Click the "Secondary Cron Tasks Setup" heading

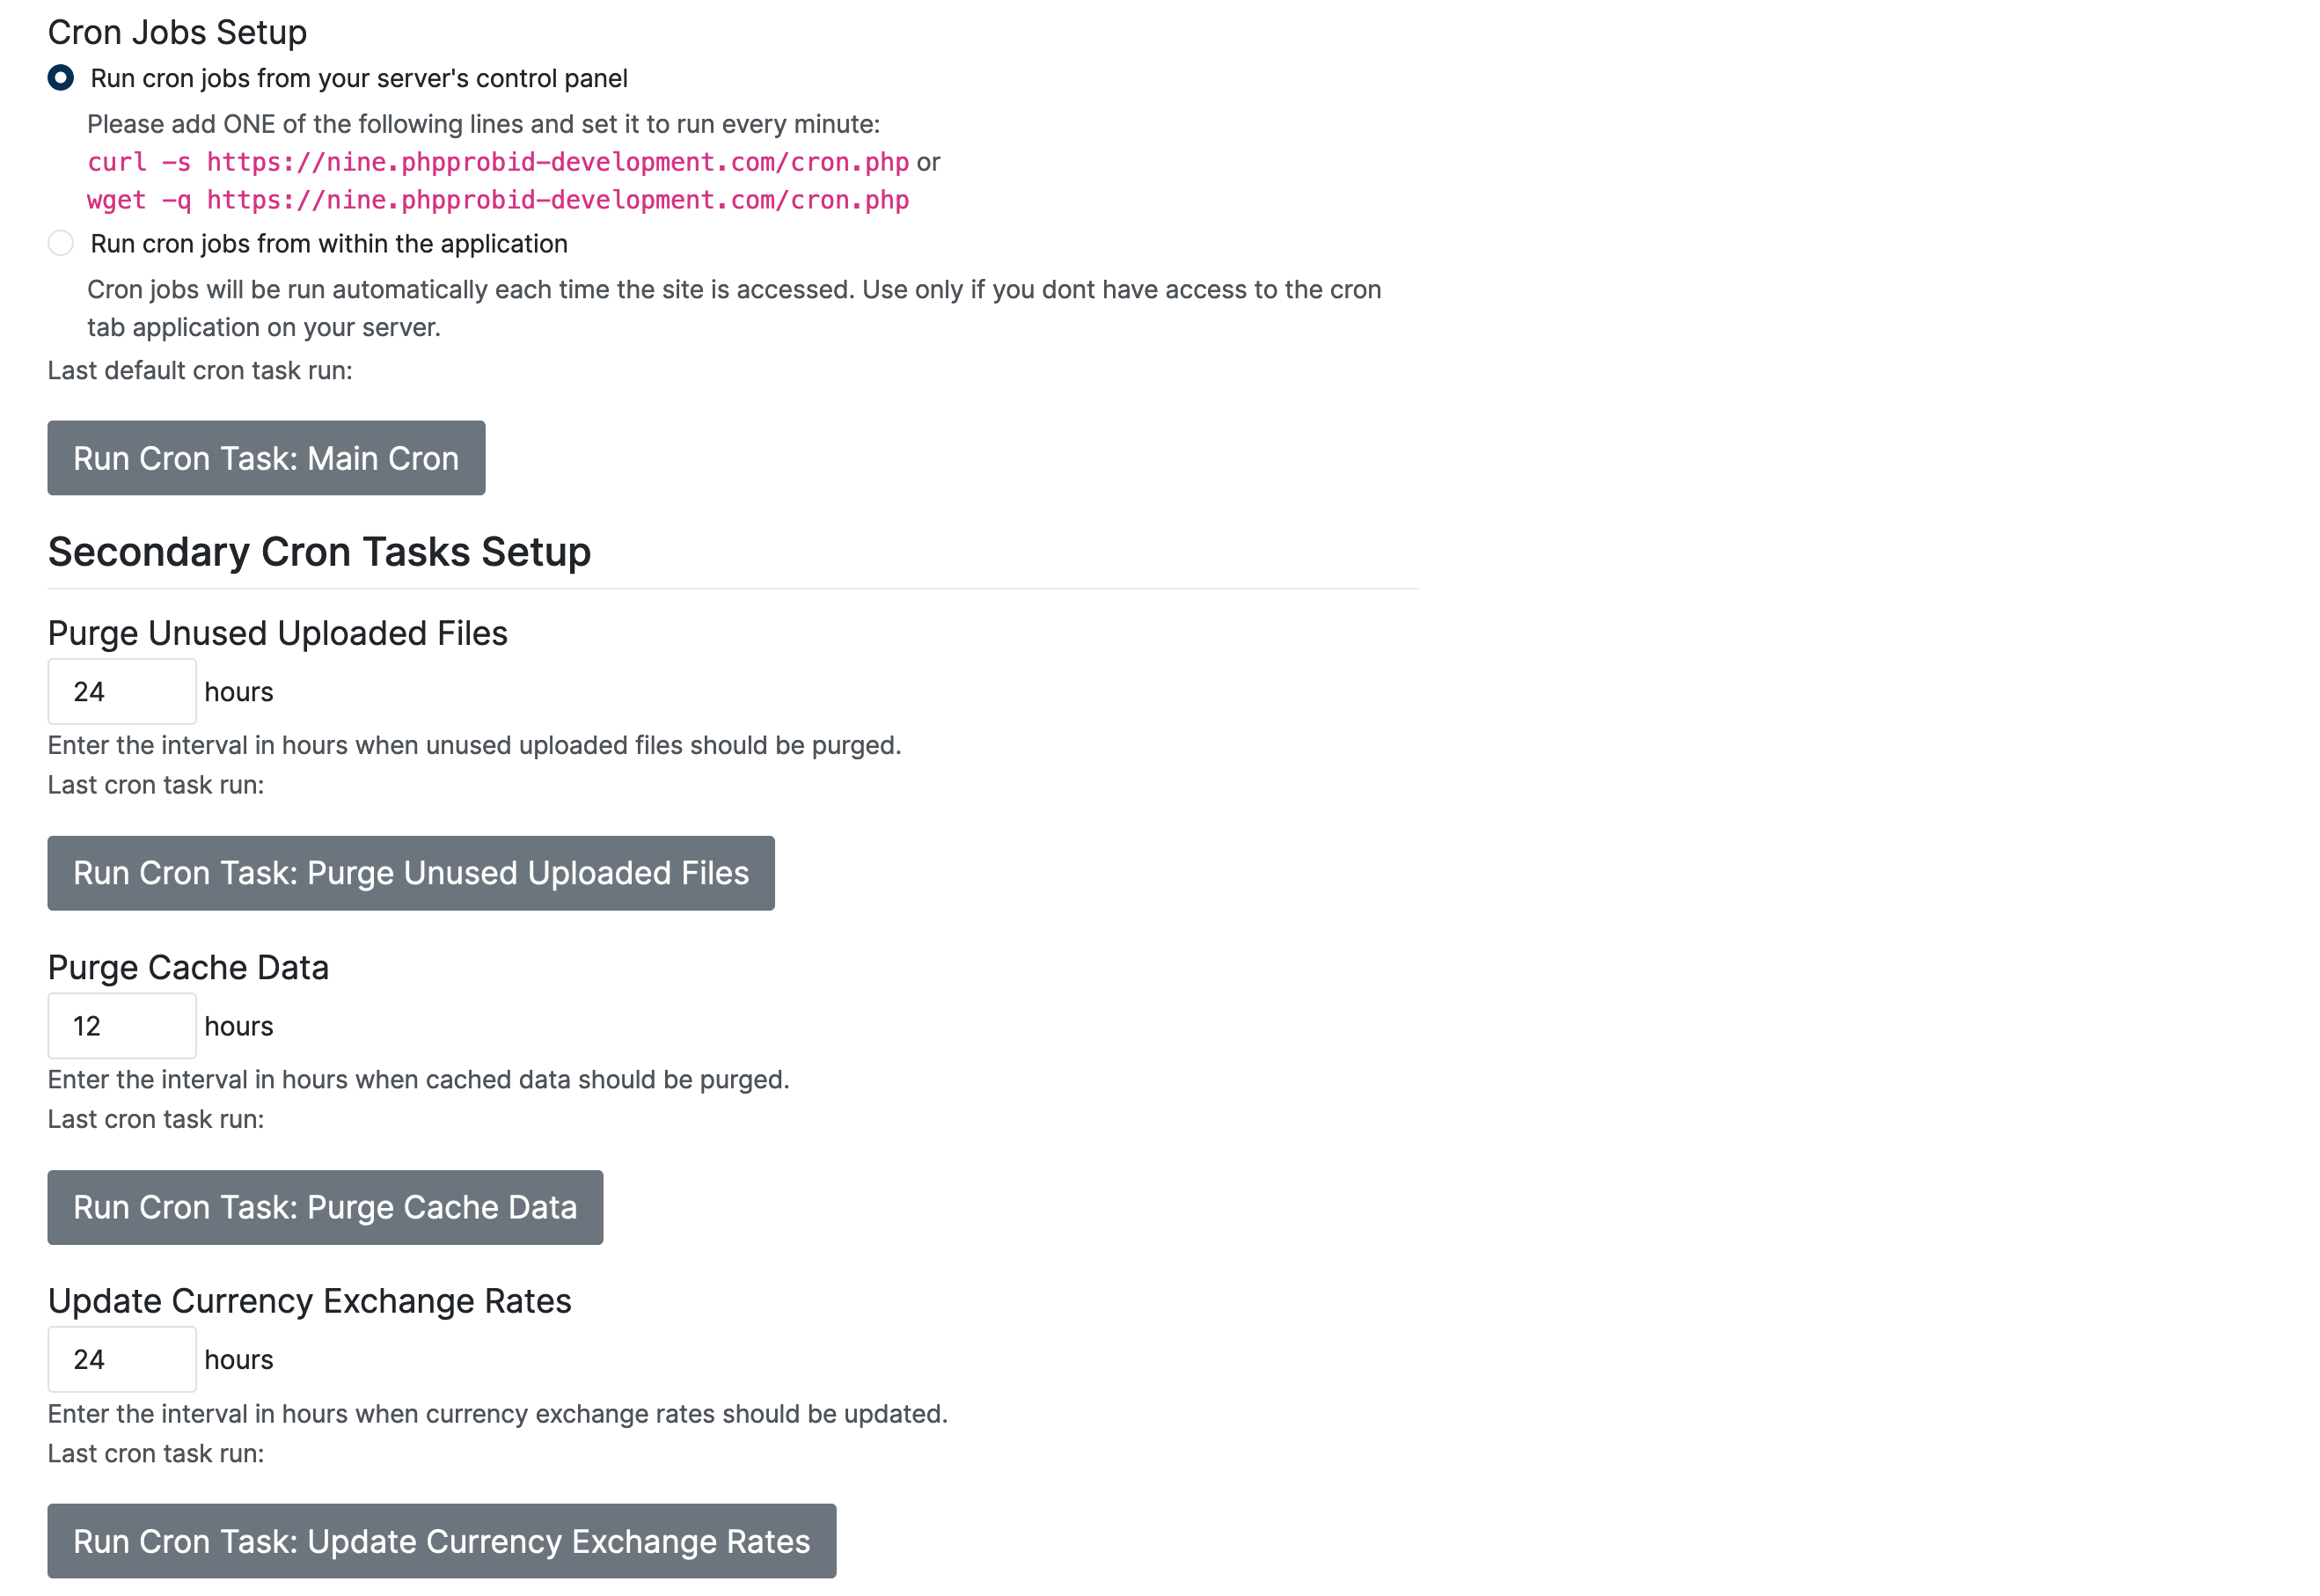[319, 552]
